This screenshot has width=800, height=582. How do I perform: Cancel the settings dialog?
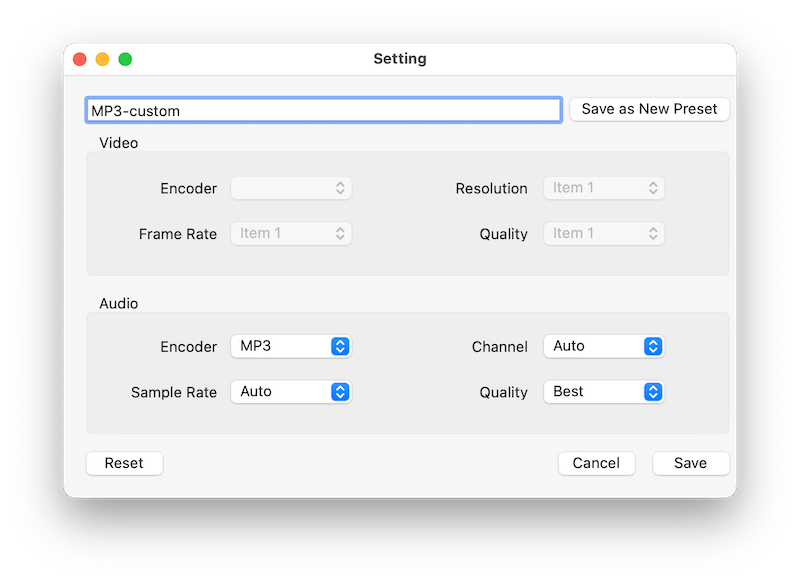click(x=596, y=463)
